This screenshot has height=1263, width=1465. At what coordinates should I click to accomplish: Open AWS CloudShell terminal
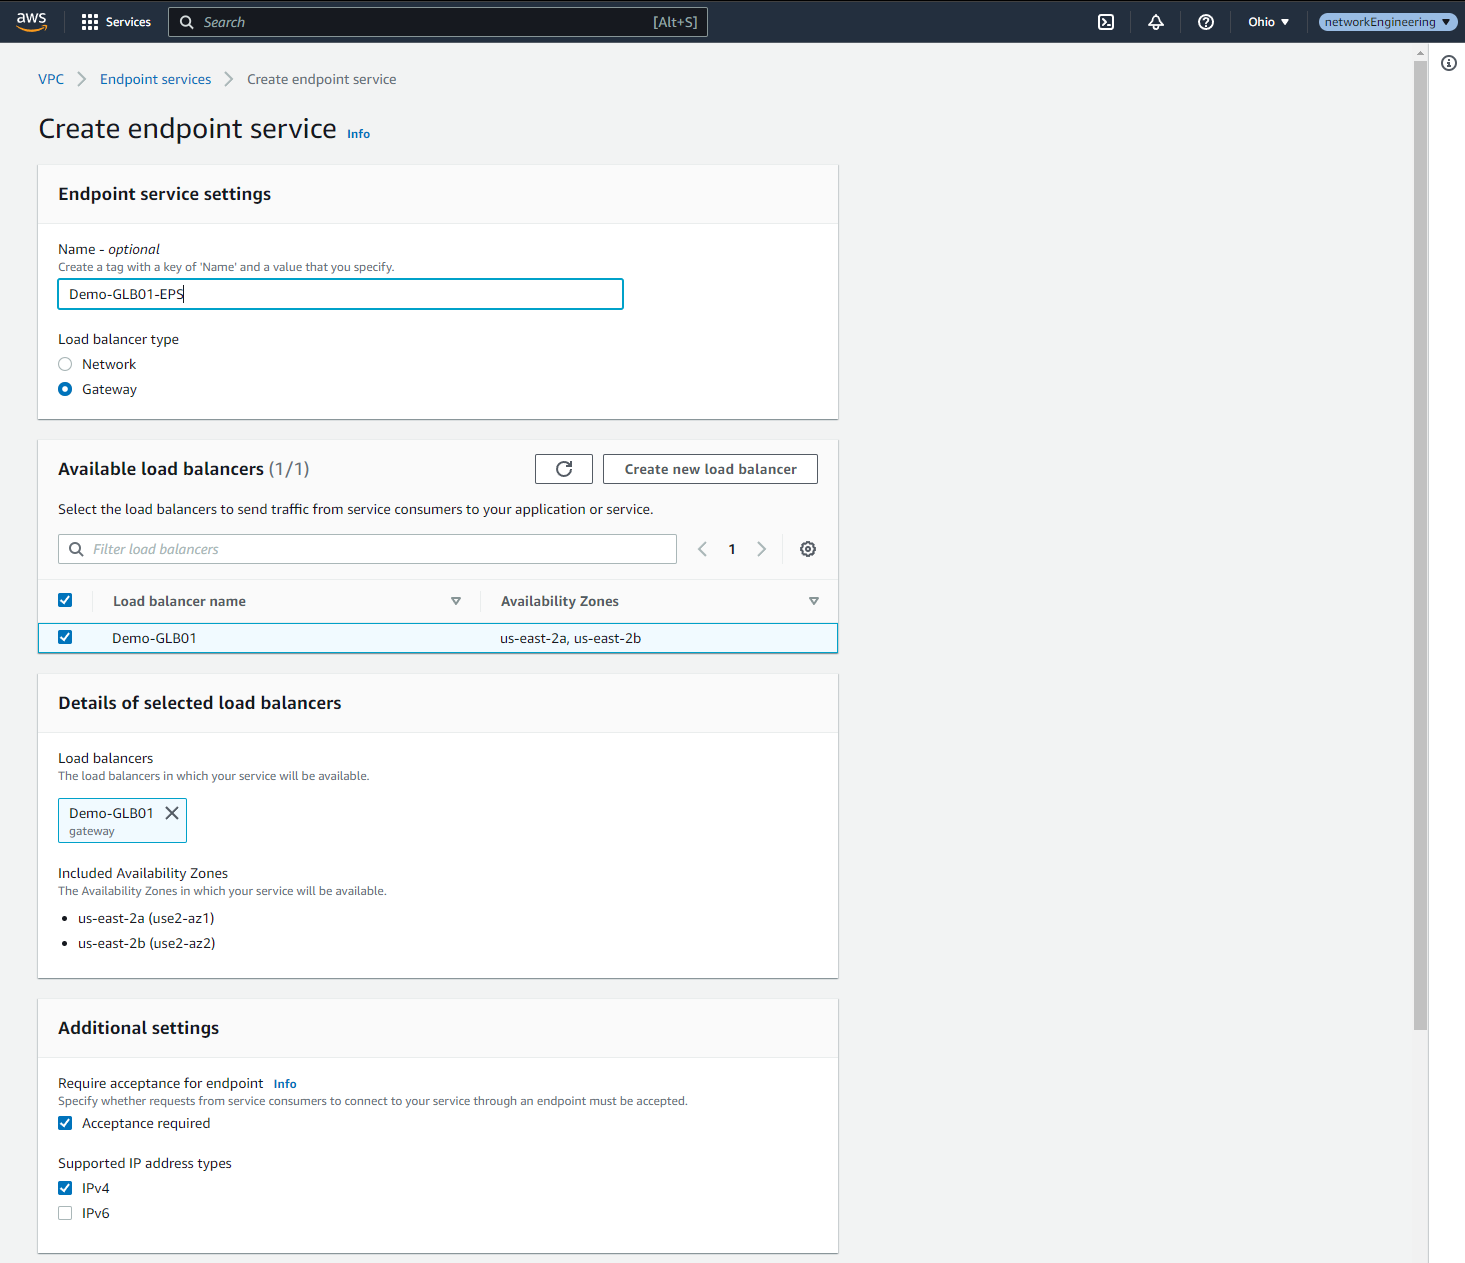(1105, 21)
